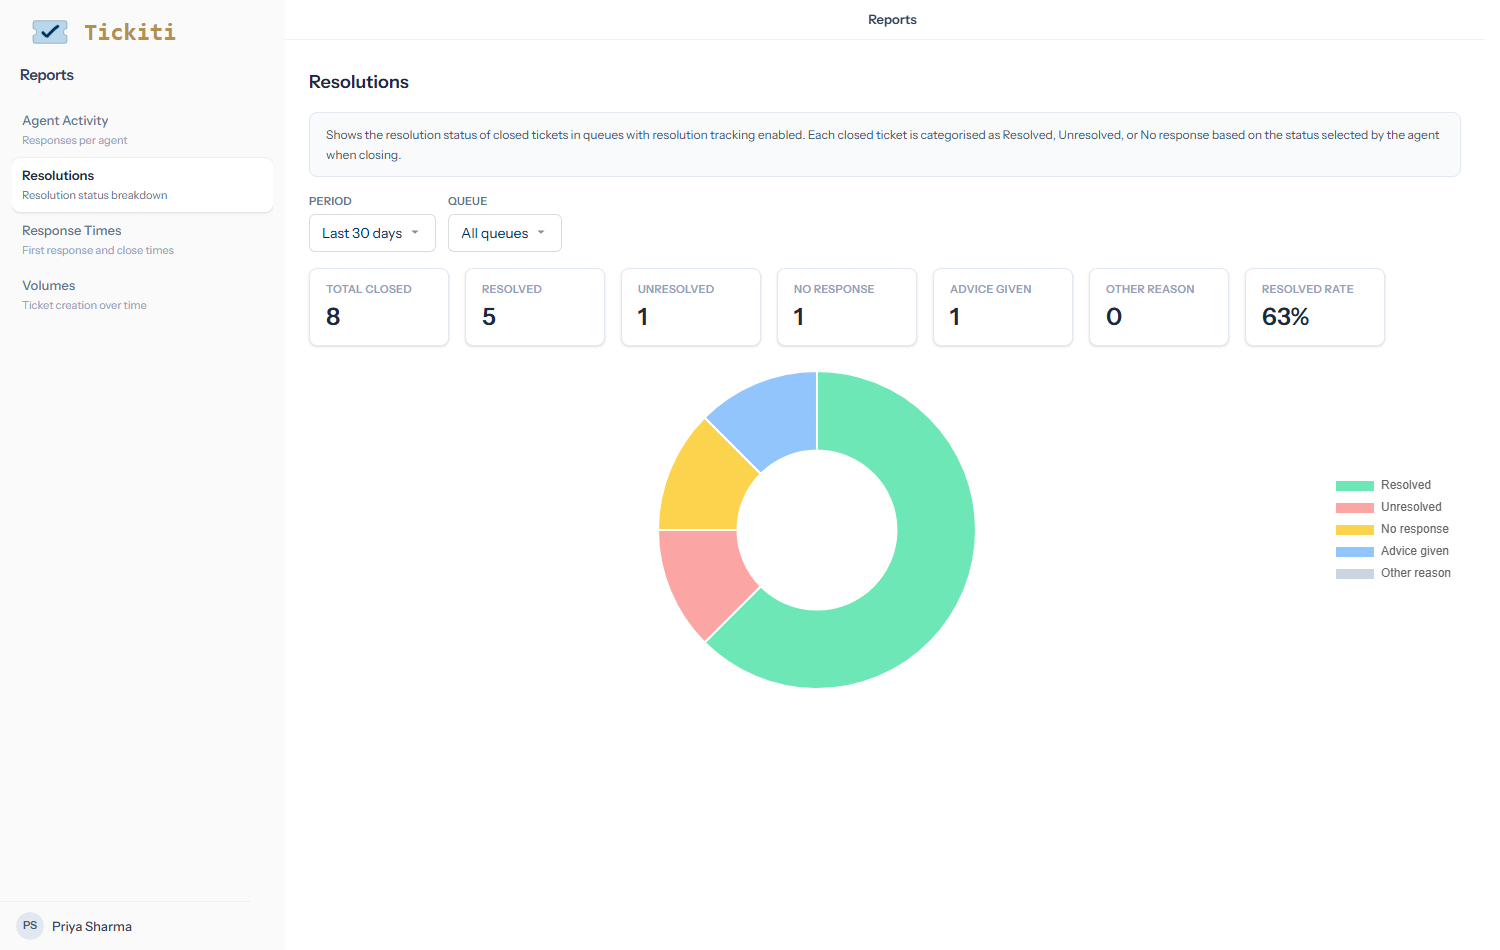Click the 'Ticket creation over time' subtitle
1500x950 pixels.
(85, 306)
